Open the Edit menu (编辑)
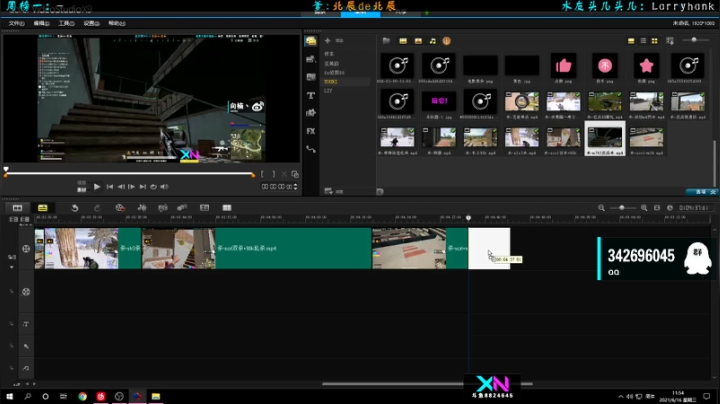The width and height of the screenshot is (720, 404). [41, 23]
